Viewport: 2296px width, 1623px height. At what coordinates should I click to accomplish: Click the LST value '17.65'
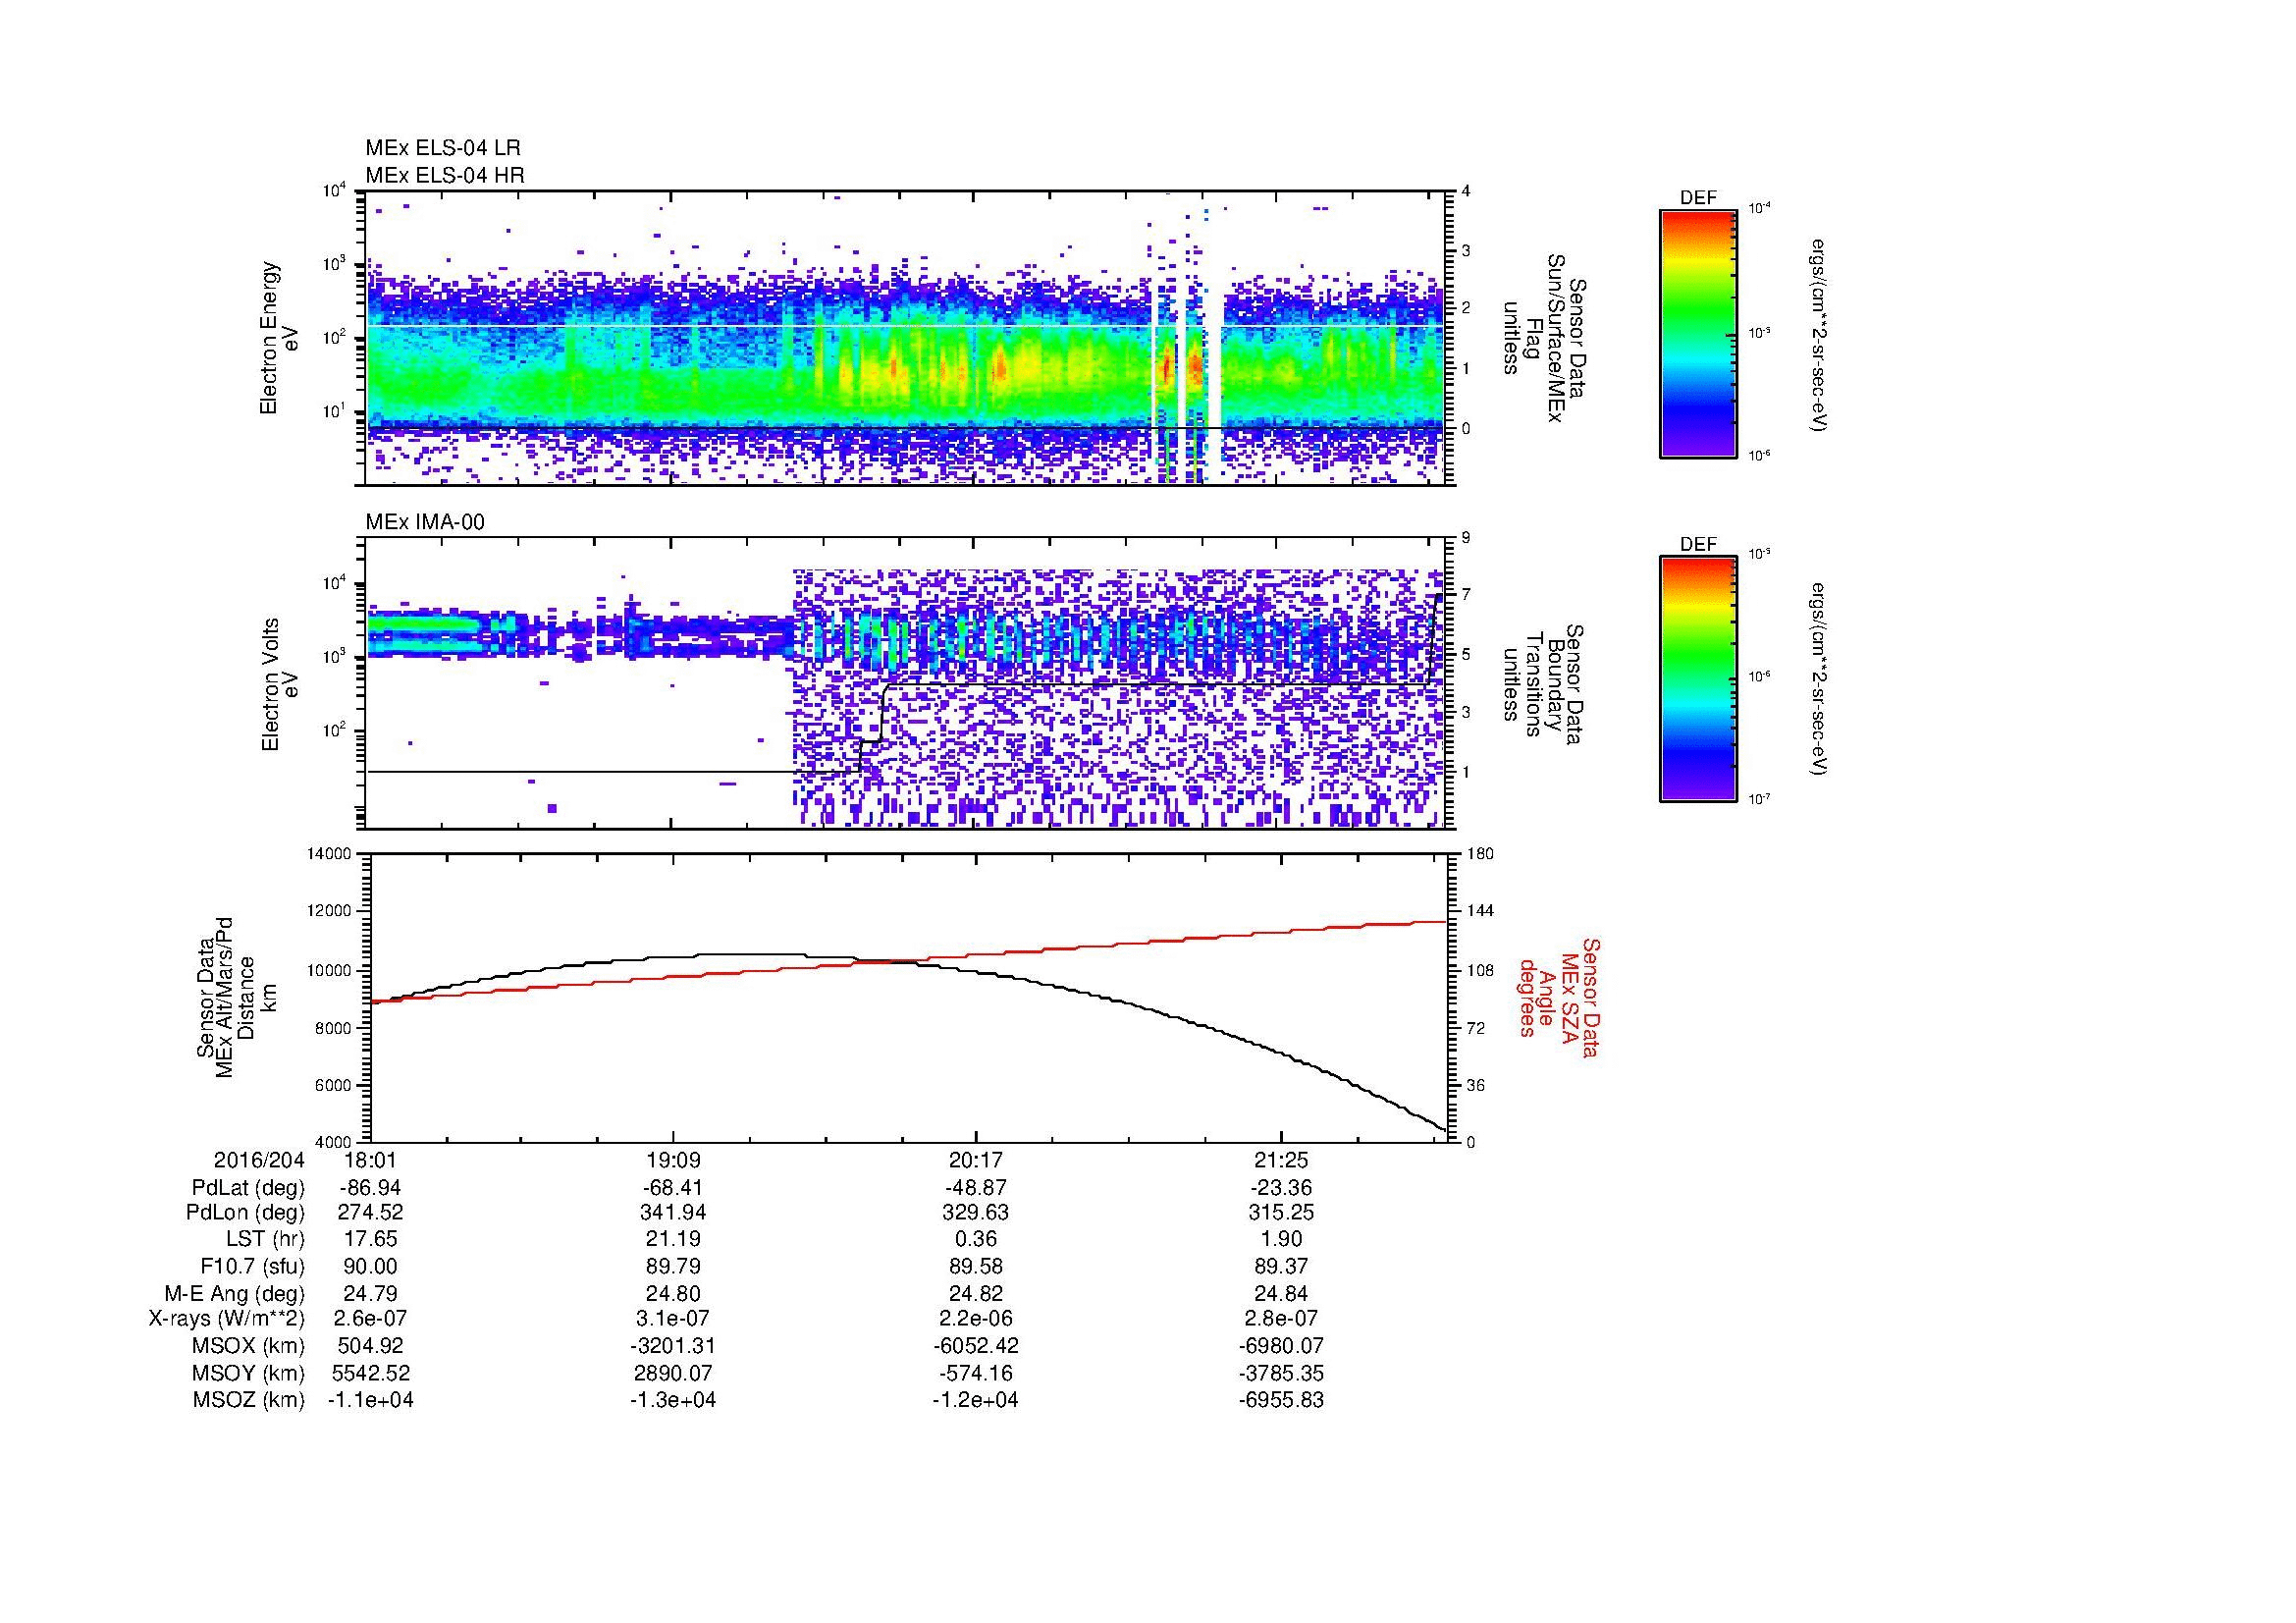point(371,1240)
